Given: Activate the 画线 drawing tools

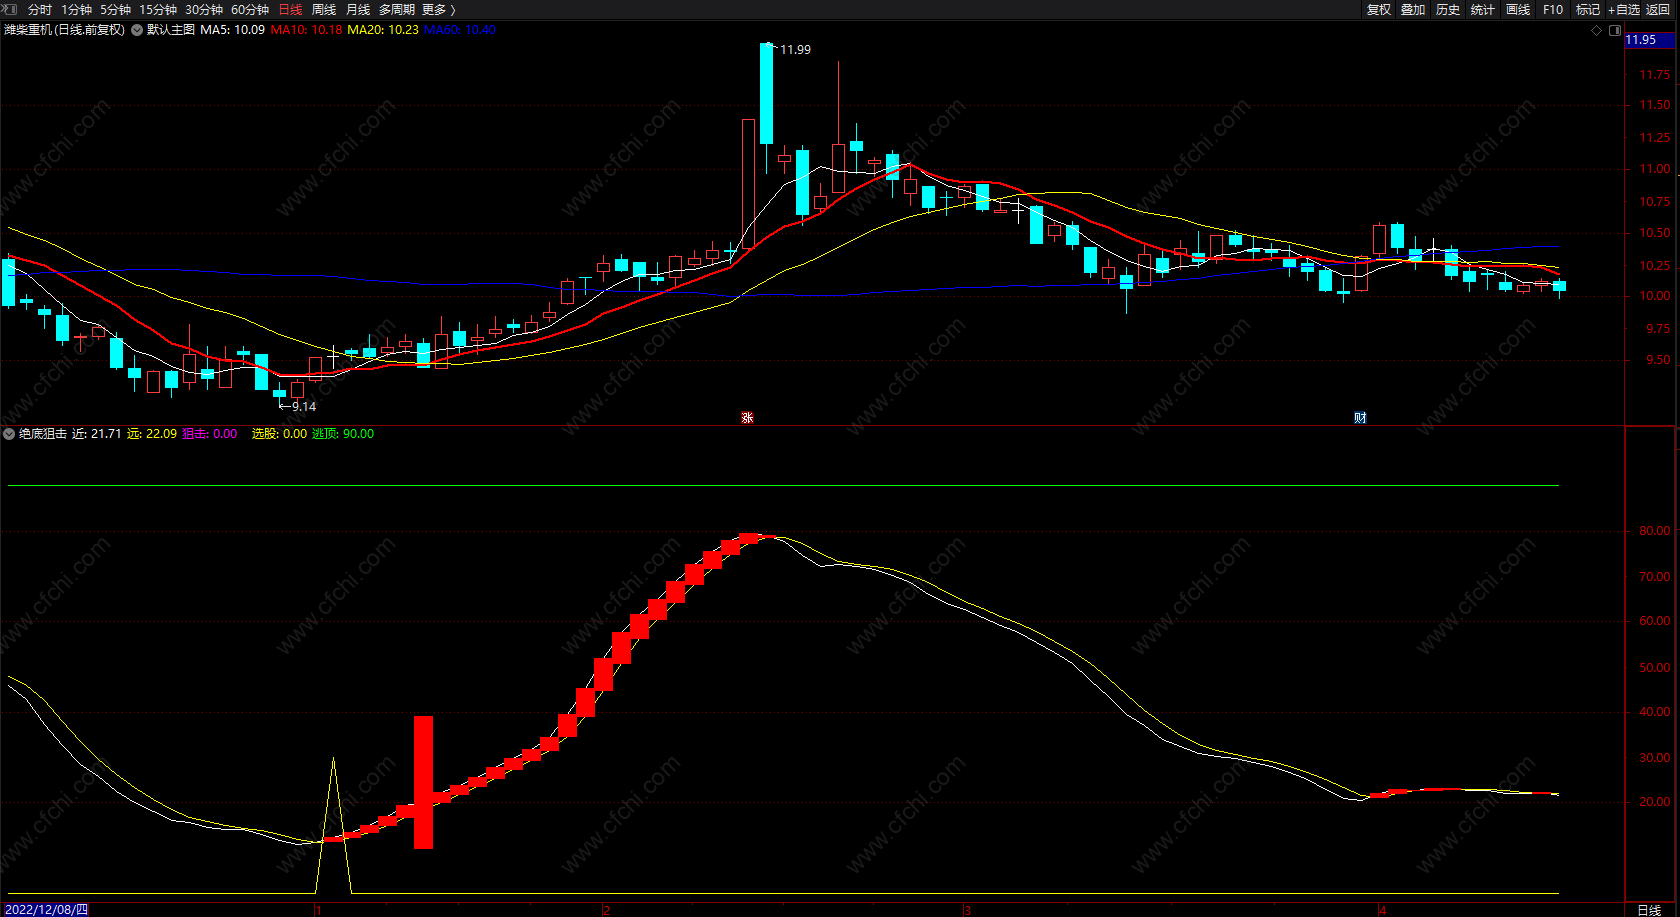Looking at the screenshot, I should (x=1518, y=9).
